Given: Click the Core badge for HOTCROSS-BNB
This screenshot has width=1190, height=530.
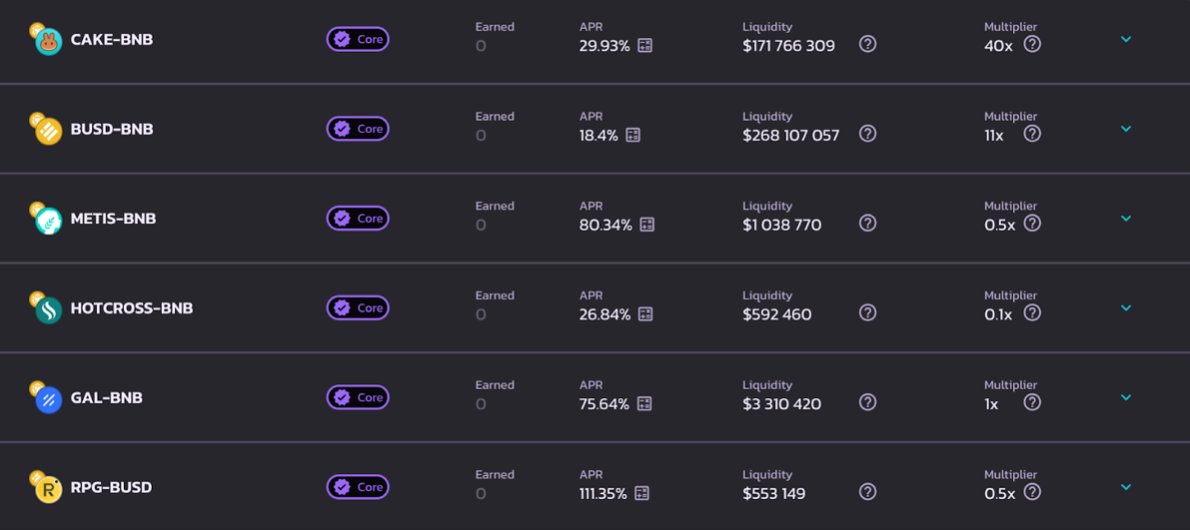Looking at the screenshot, I should [x=358, y=308].
